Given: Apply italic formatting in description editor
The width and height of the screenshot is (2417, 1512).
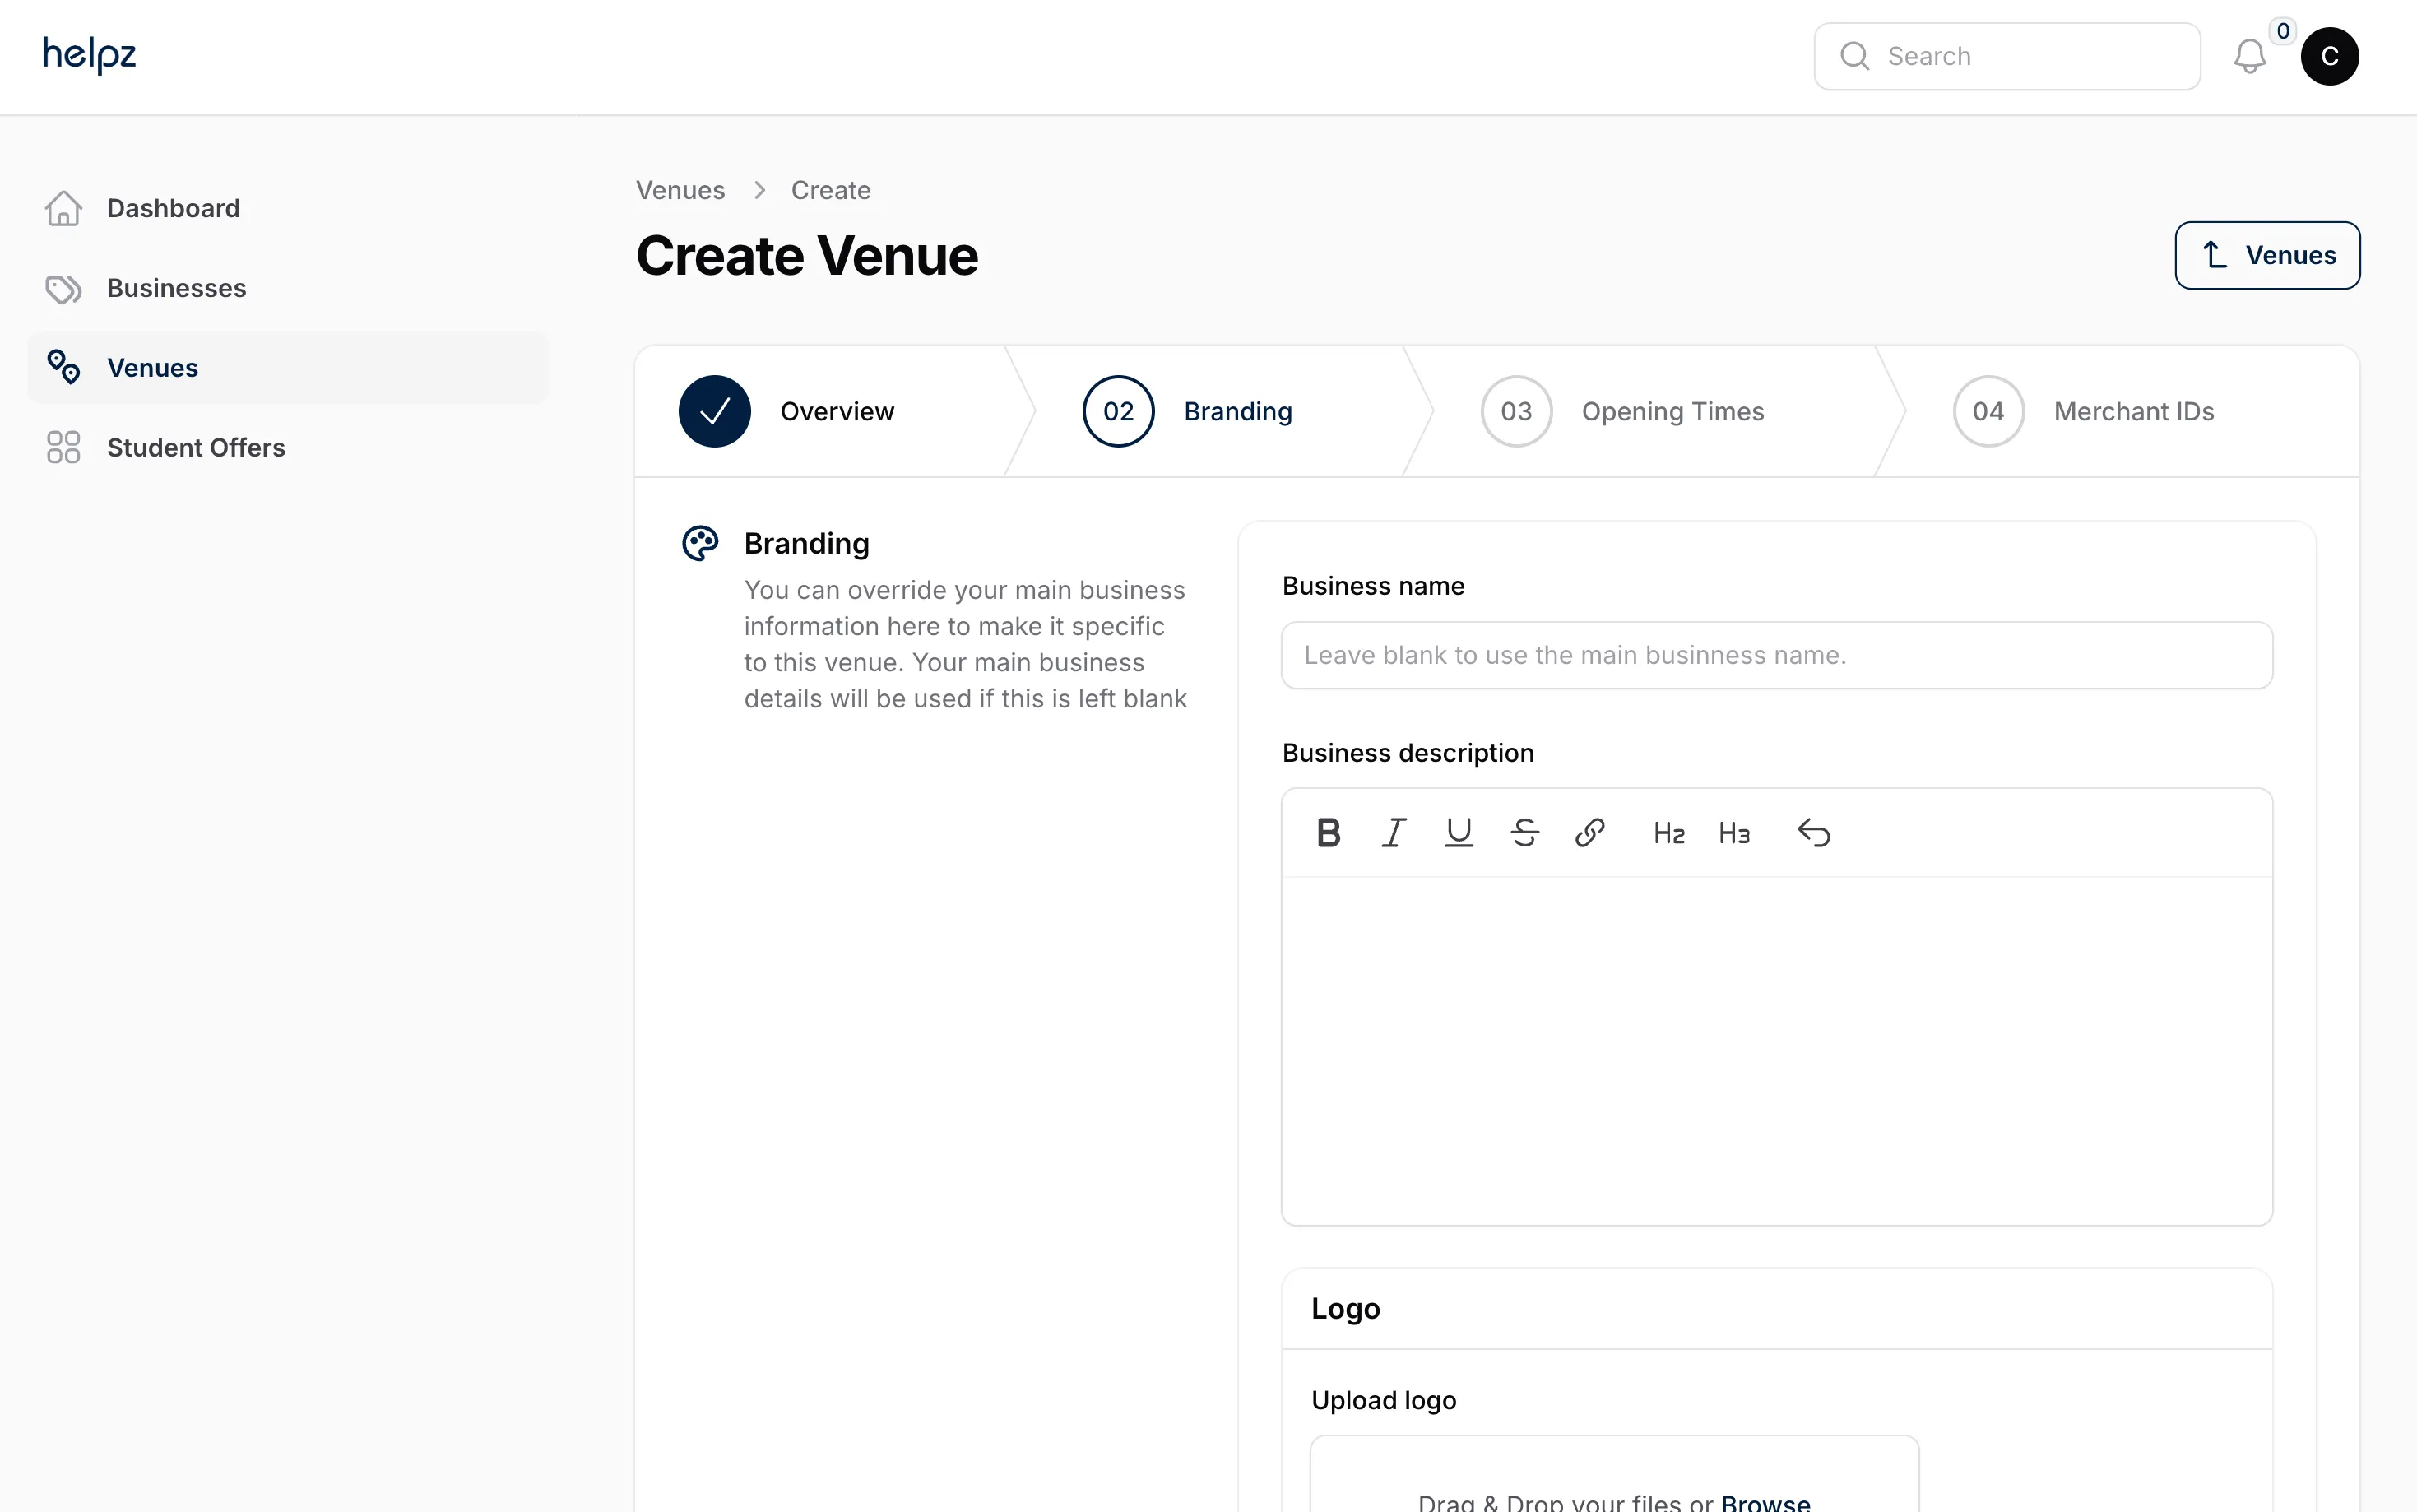Looking at the screenshot, I should click(1394, 833).
